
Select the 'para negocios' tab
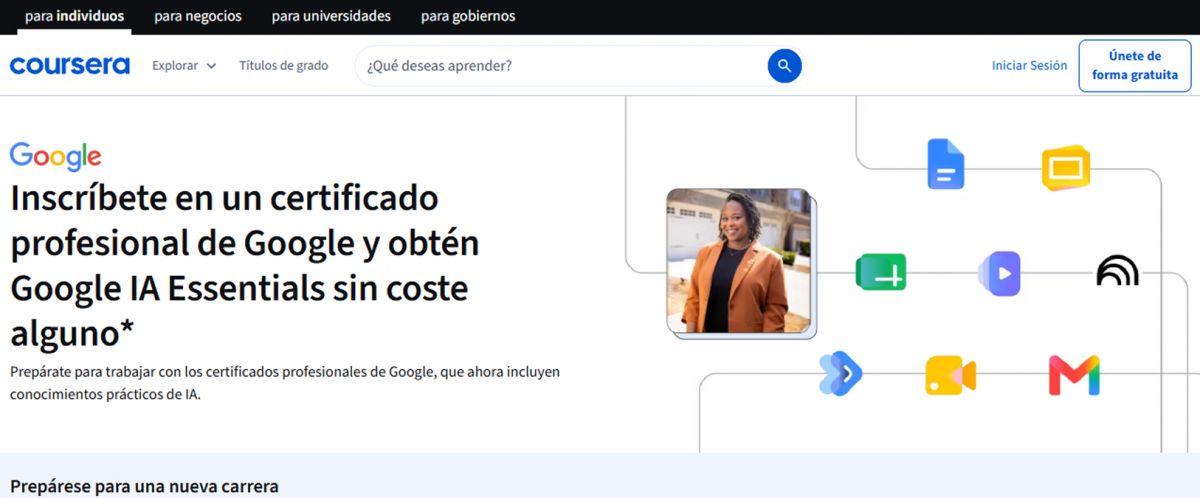(x=197, y=16)
